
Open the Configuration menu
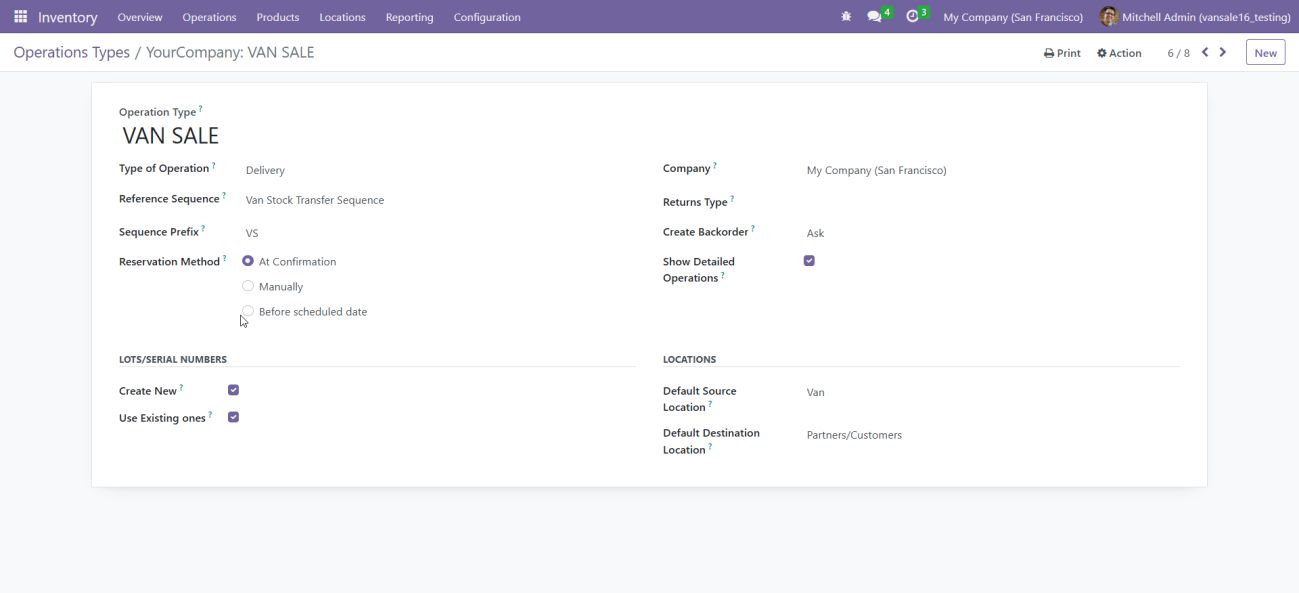pyautogui.click(x=486, y=17)
